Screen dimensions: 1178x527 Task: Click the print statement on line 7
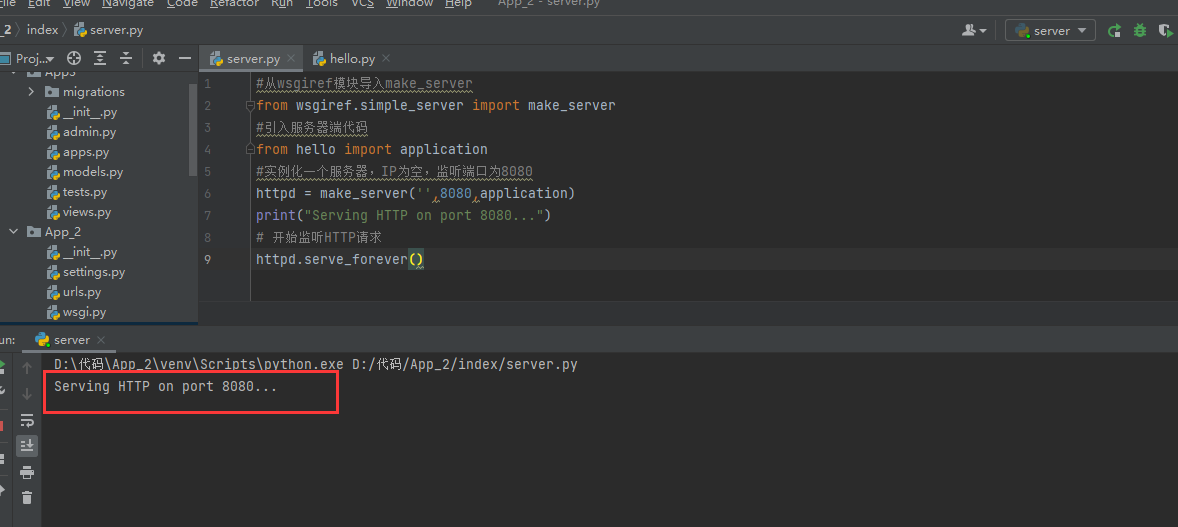(x=403, y=216)
